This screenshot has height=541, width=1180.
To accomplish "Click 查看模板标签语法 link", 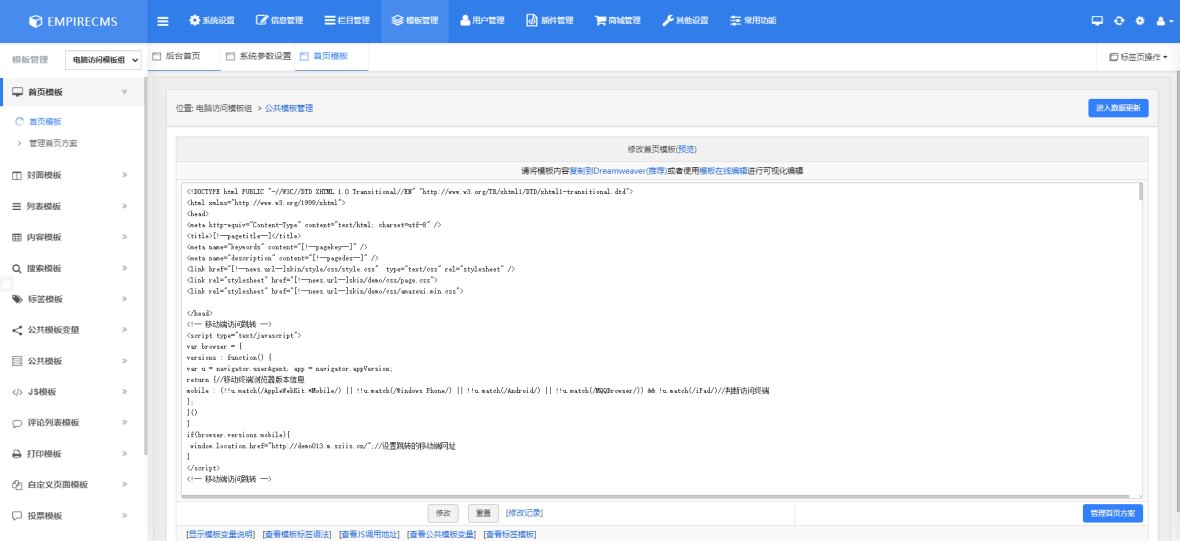I will (x=297, y=534).
